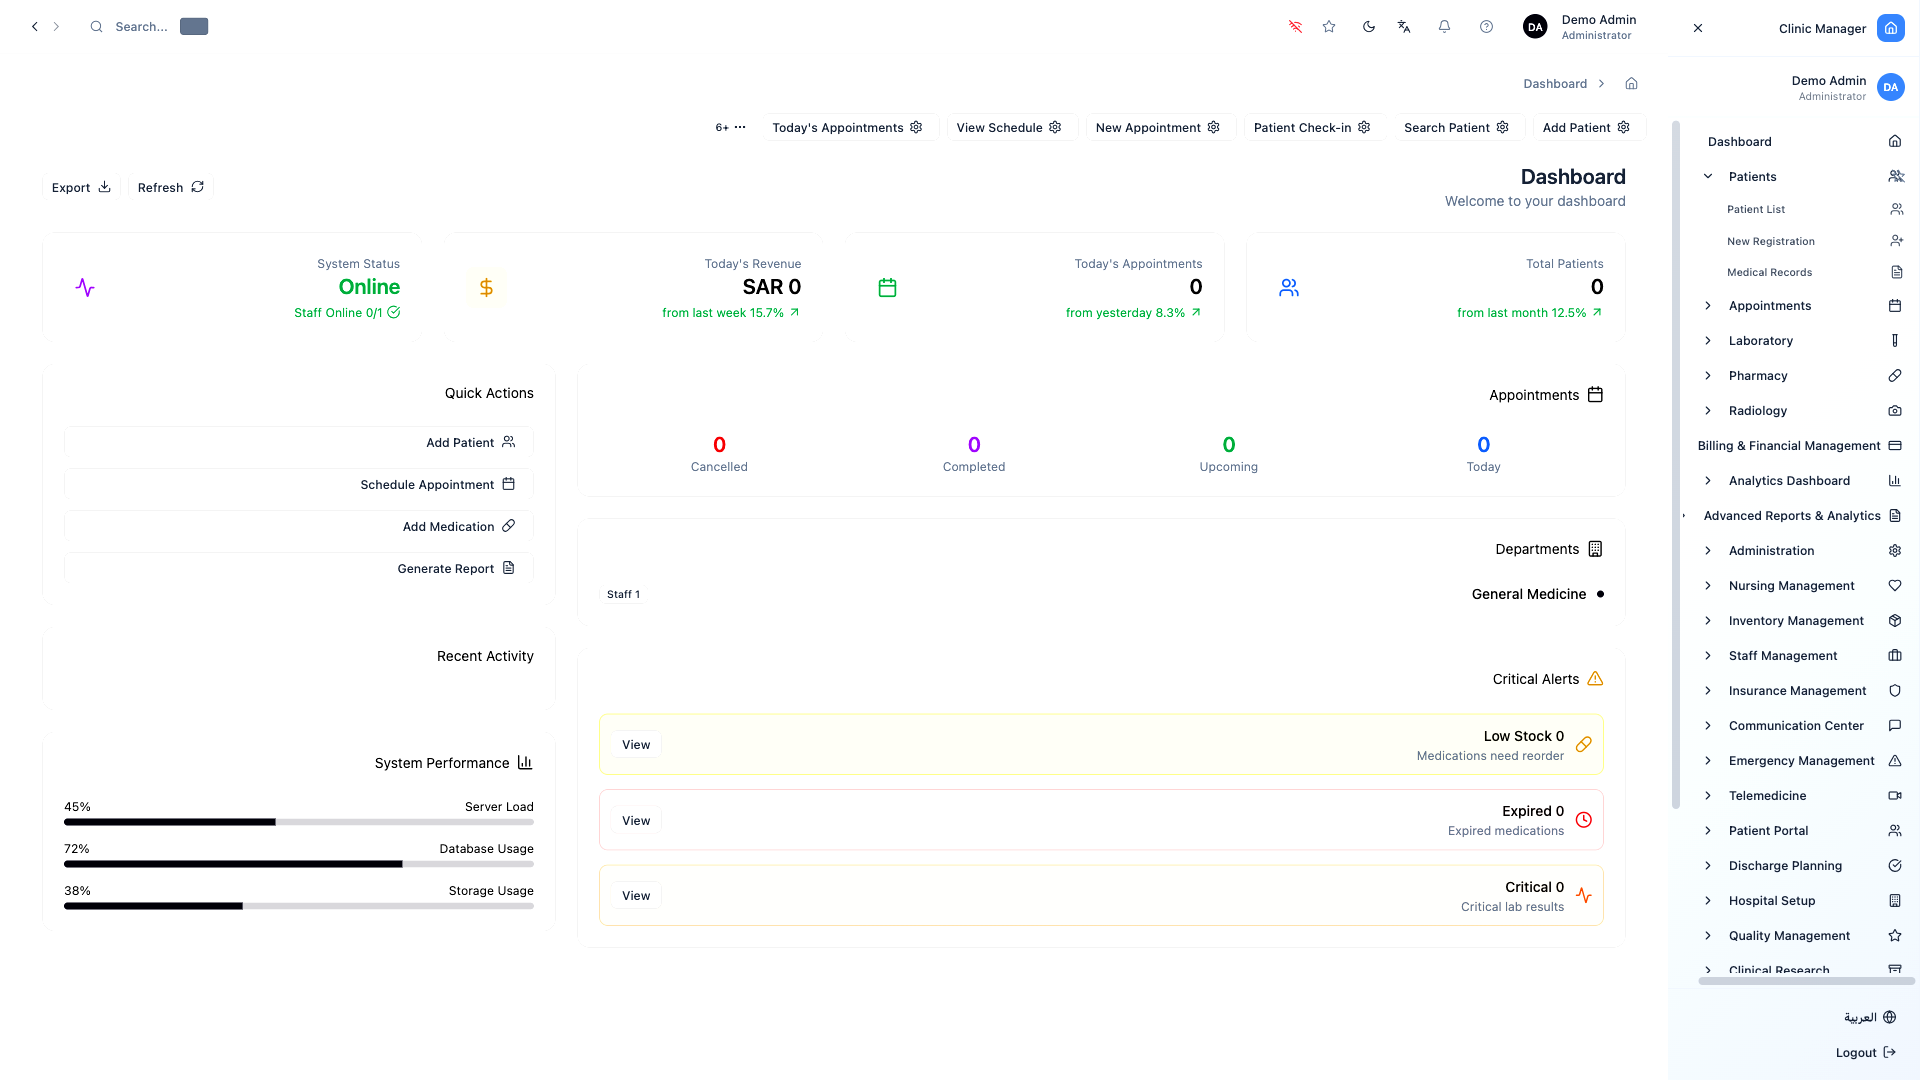Click gear icon on New Appointment shortcut
Viewport: 1920px width, 1080px height.
pos(1214,127)
